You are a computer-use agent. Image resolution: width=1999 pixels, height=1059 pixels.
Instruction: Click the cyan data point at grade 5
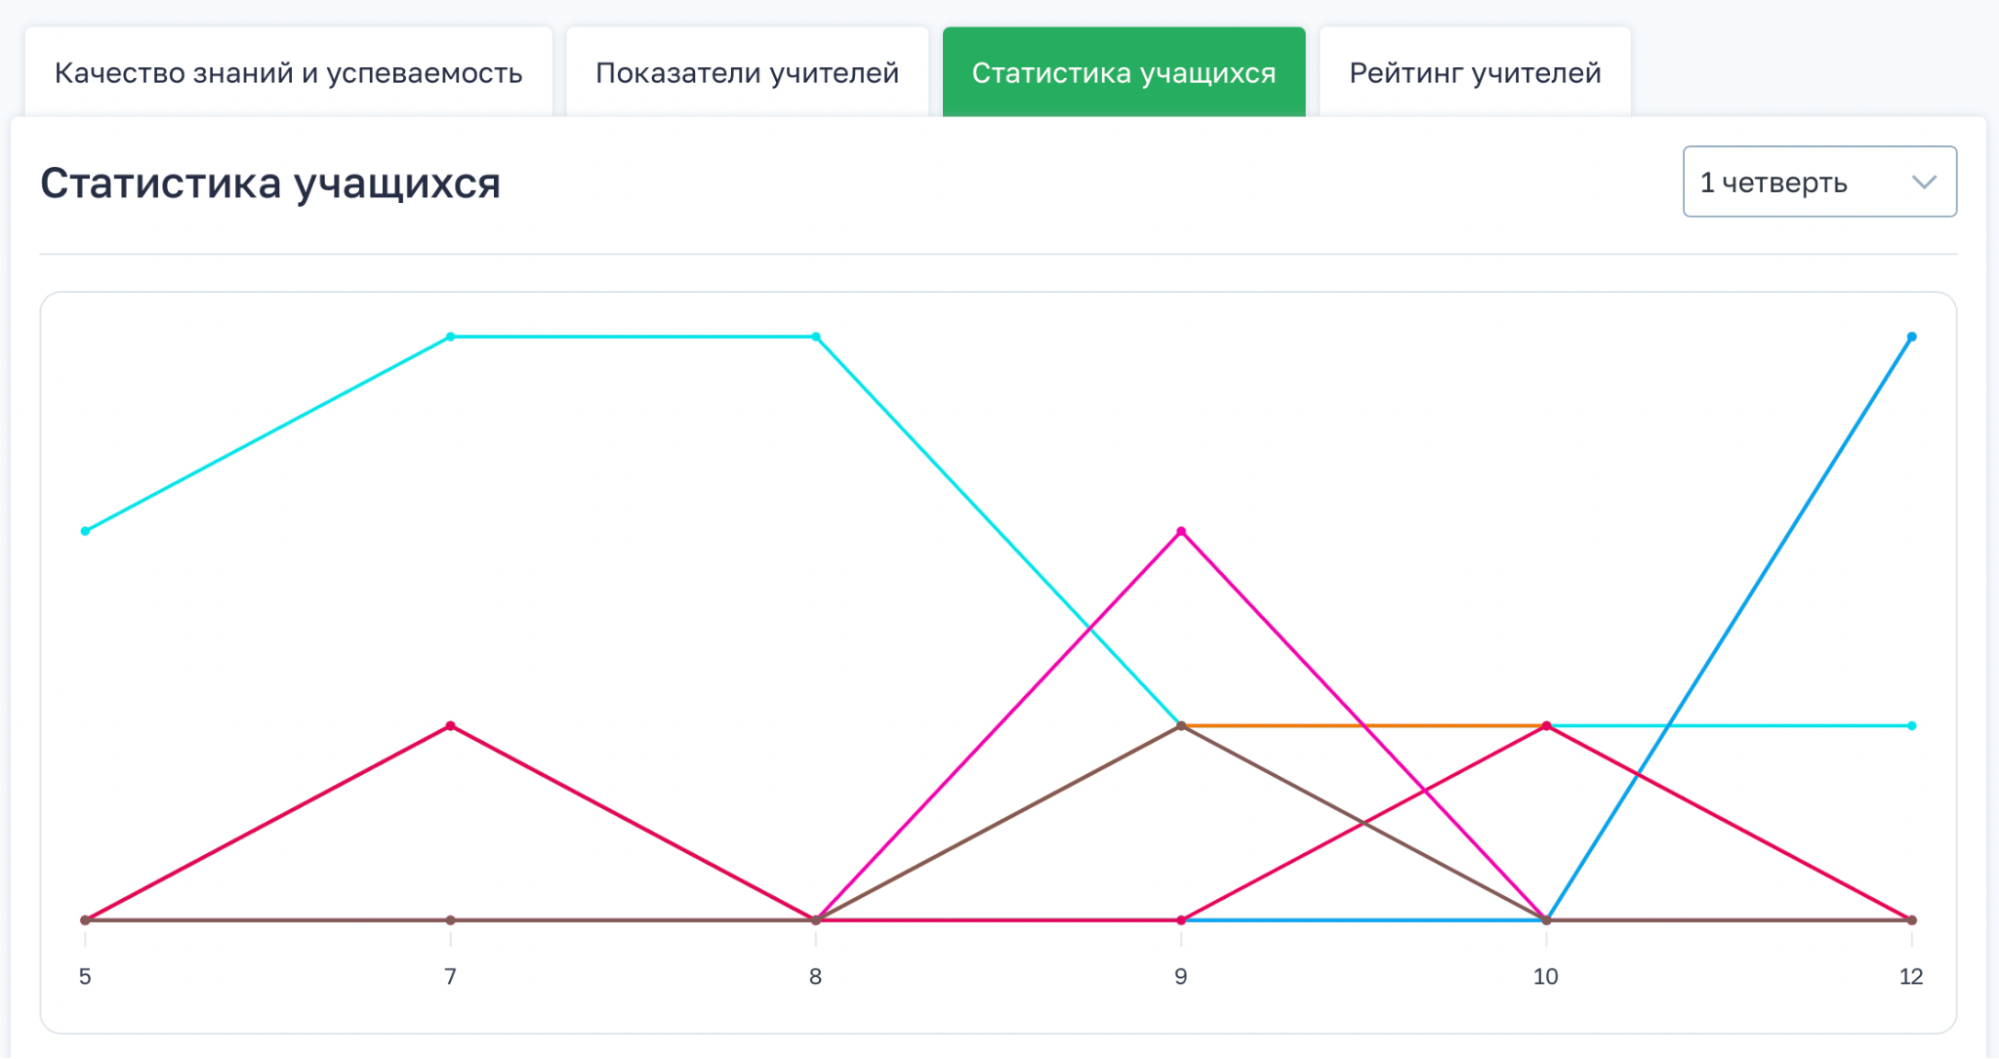85,531
